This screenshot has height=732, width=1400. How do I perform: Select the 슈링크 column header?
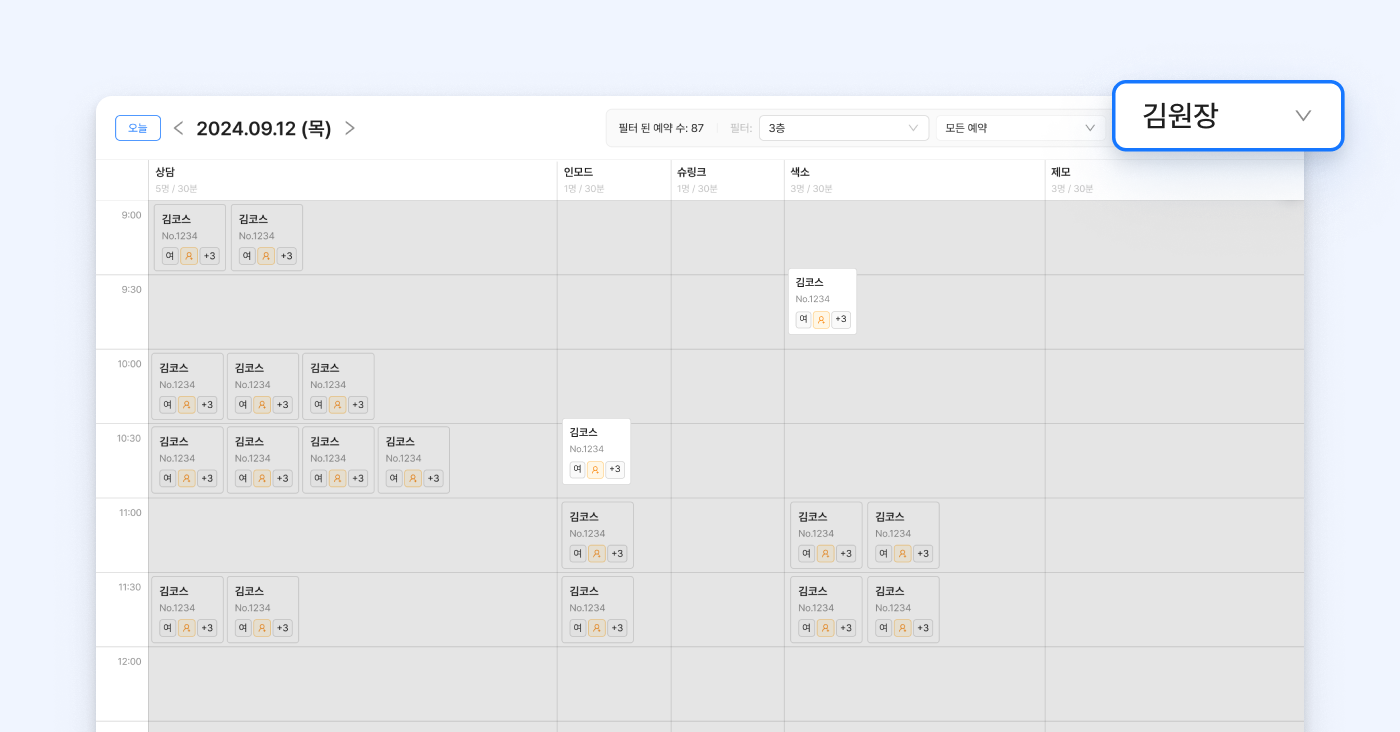coord(727,180)
